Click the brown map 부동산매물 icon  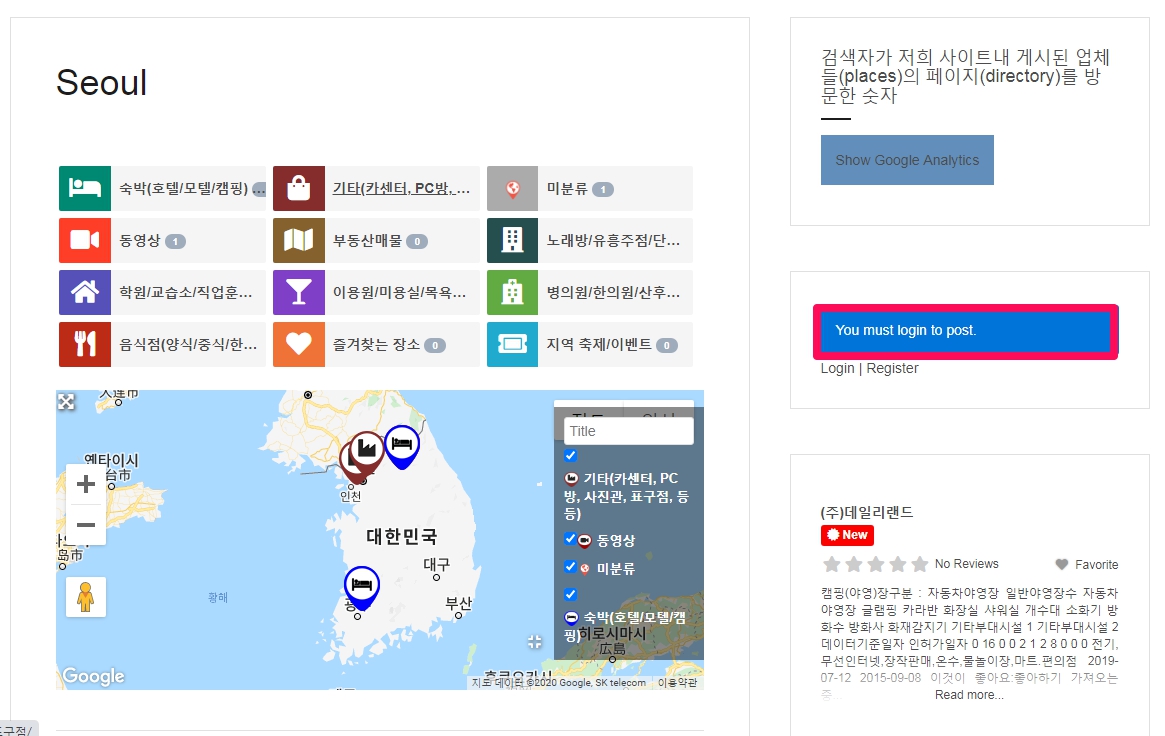(299, 241)
